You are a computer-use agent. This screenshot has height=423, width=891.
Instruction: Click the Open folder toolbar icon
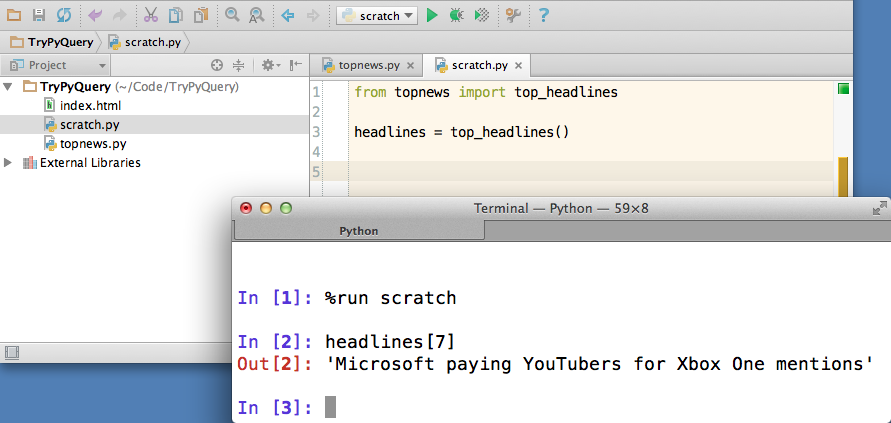[x=14, y=15]
